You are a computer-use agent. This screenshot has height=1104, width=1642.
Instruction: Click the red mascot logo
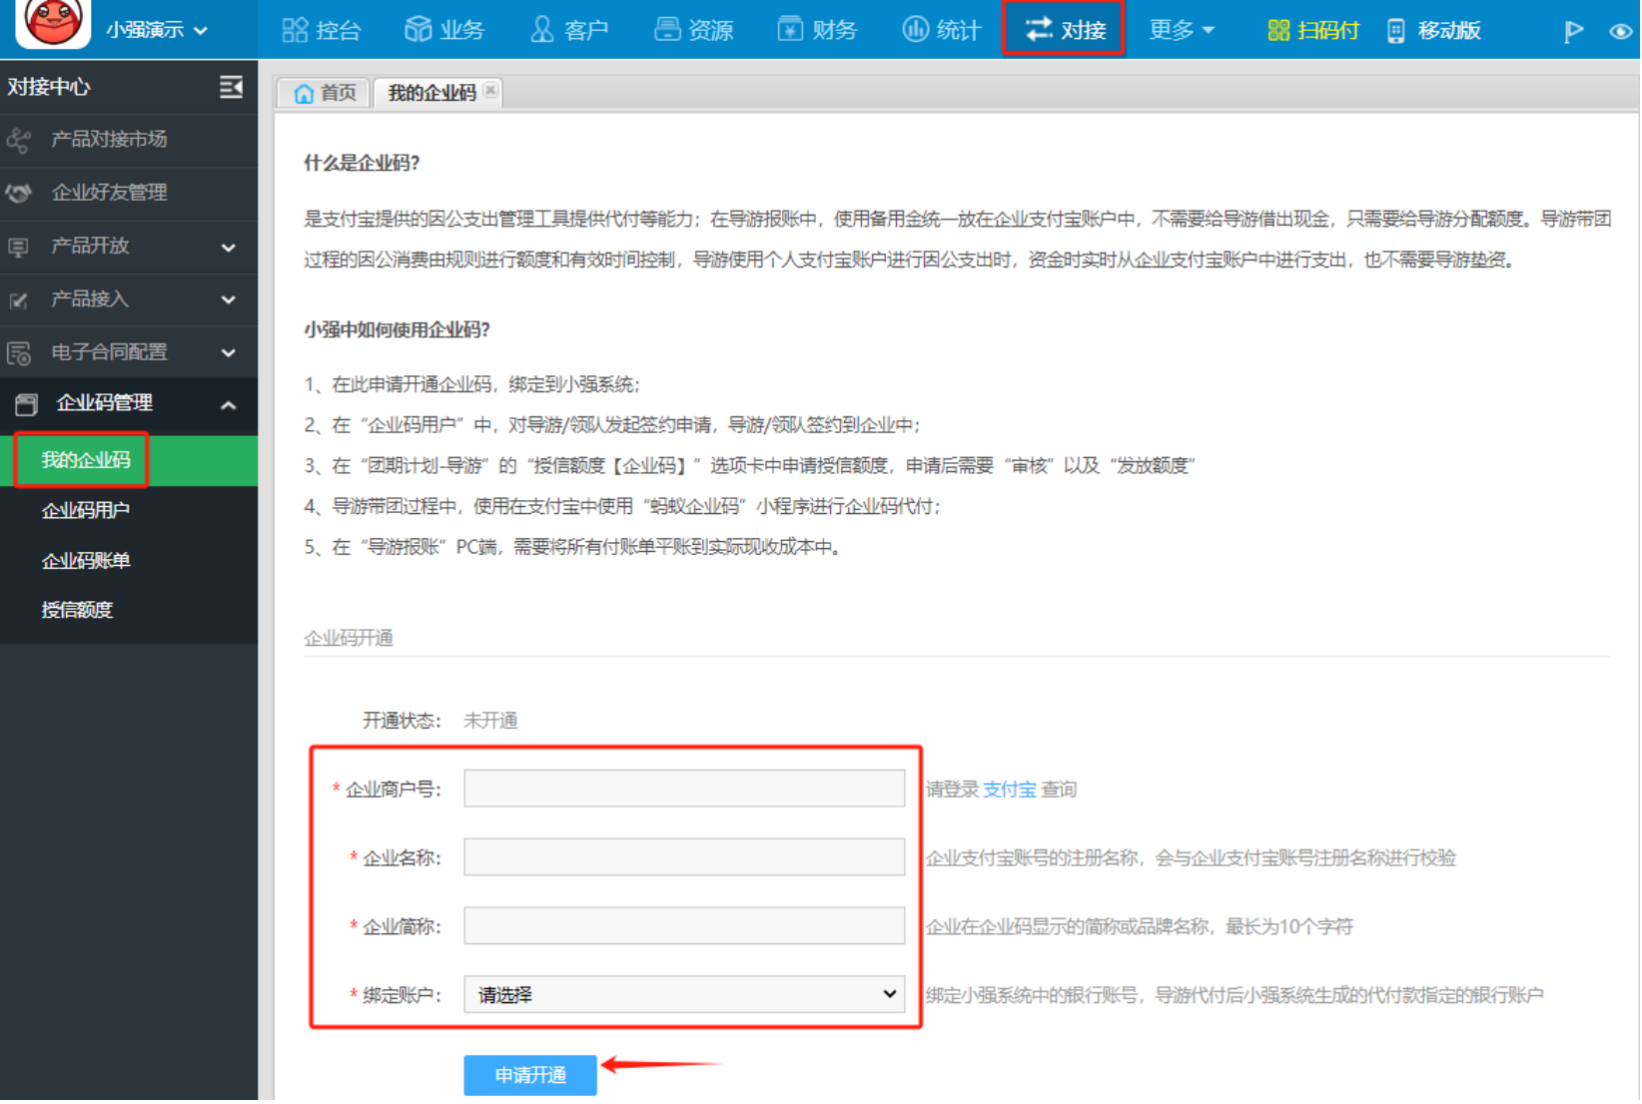point(52,22)
